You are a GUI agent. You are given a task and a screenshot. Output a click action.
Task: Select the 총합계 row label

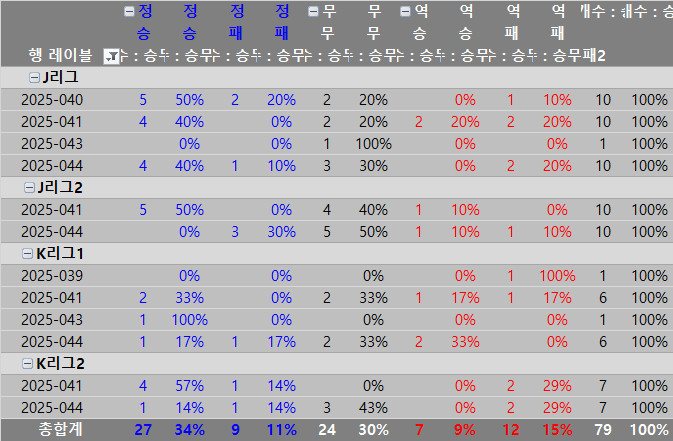(61, 429)
